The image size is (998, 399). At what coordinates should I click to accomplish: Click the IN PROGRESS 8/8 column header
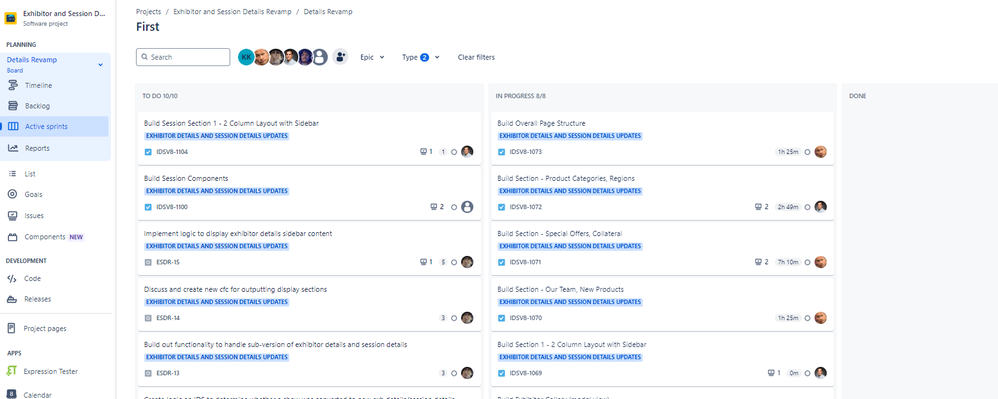521,96
